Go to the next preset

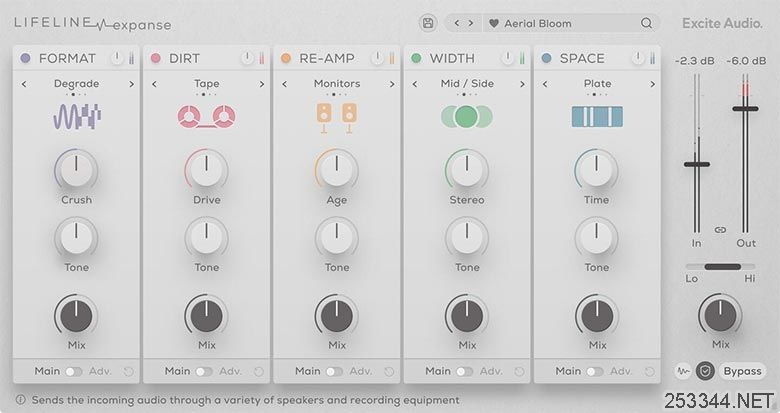pyautogui.click(x=471, y=23)
